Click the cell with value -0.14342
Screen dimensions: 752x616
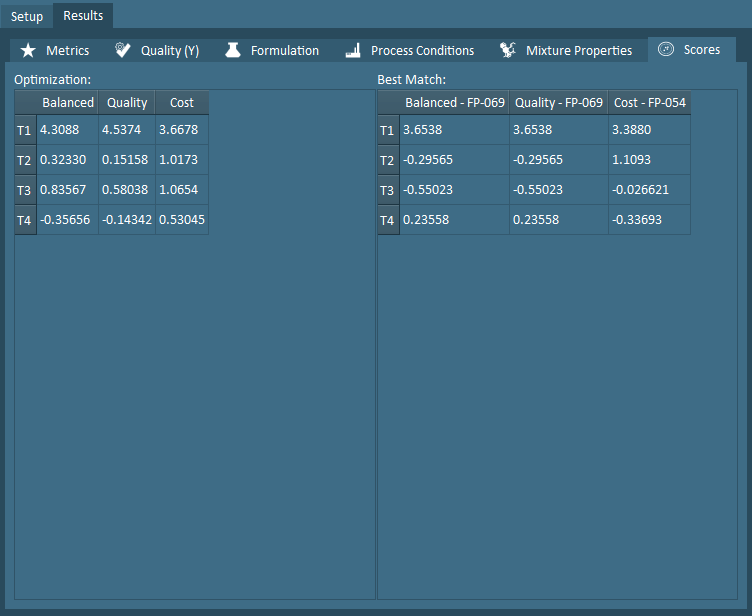[127, 220]
